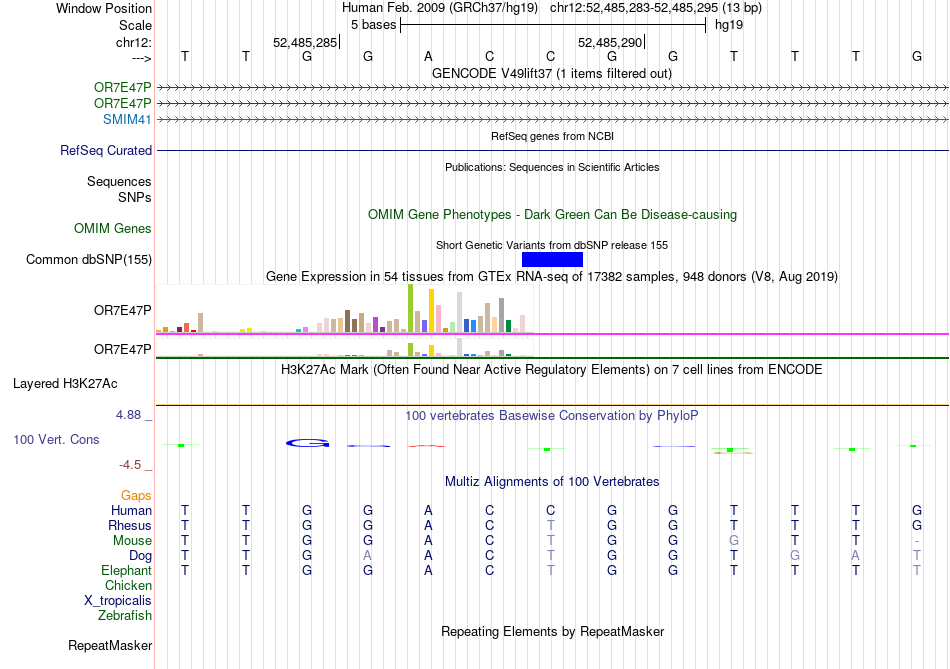Click the chr12: ruler label
The height and width of the screenshot is (669, 950).
134,42
